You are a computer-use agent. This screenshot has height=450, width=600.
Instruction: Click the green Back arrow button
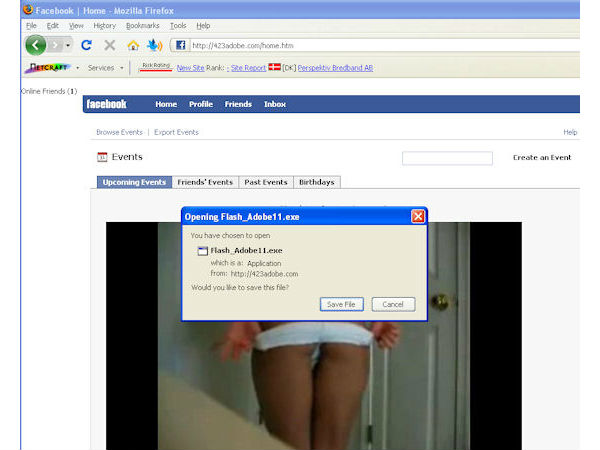click(x=36, y=45)
